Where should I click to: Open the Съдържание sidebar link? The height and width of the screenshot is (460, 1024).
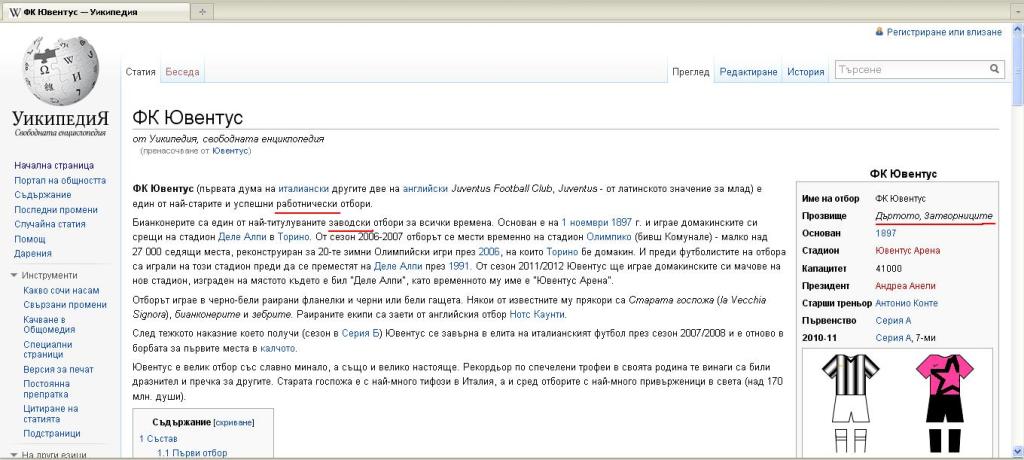[43, 195]
